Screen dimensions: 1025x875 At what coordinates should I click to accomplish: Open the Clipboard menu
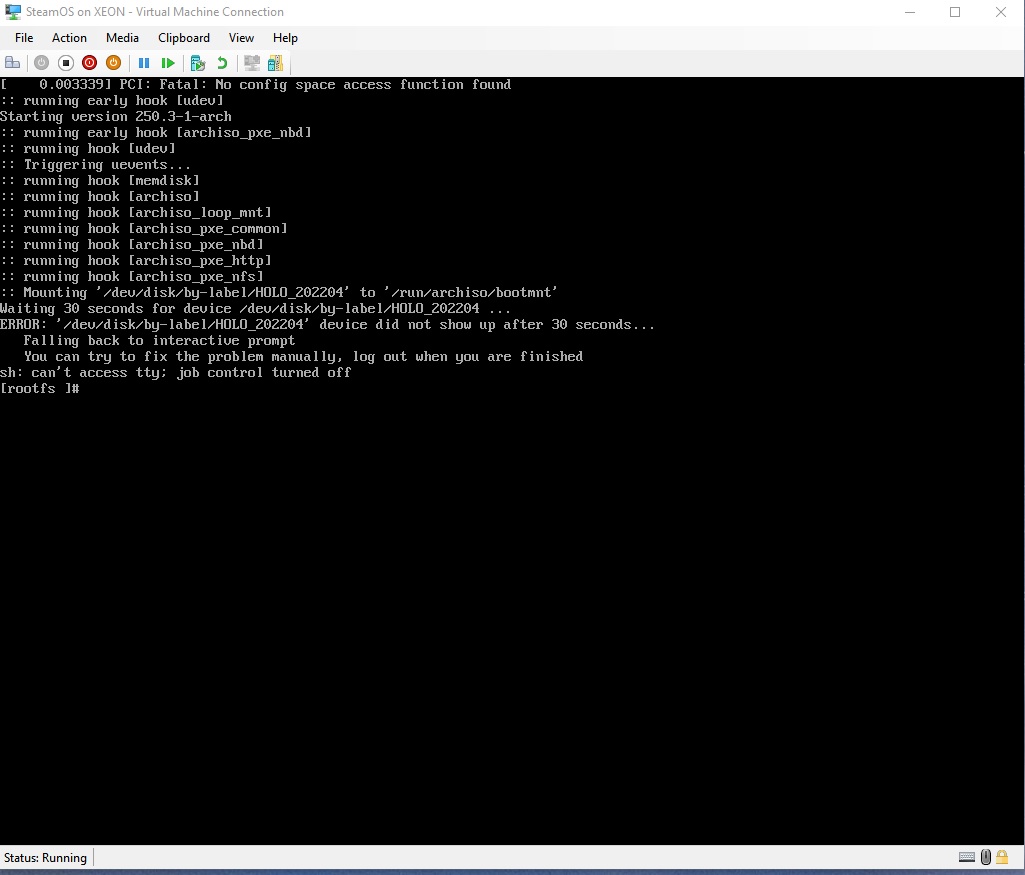pos(183,38)
